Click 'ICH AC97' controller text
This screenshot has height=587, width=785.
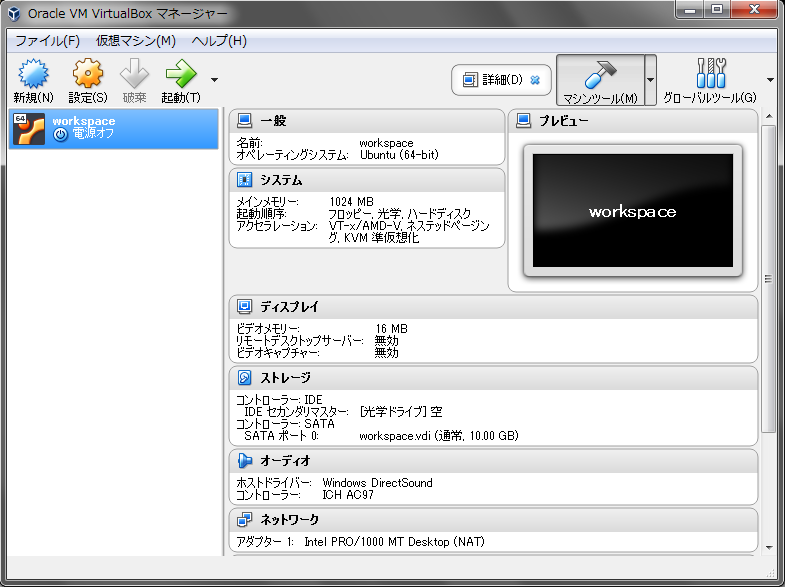click(x=348, y=495)
